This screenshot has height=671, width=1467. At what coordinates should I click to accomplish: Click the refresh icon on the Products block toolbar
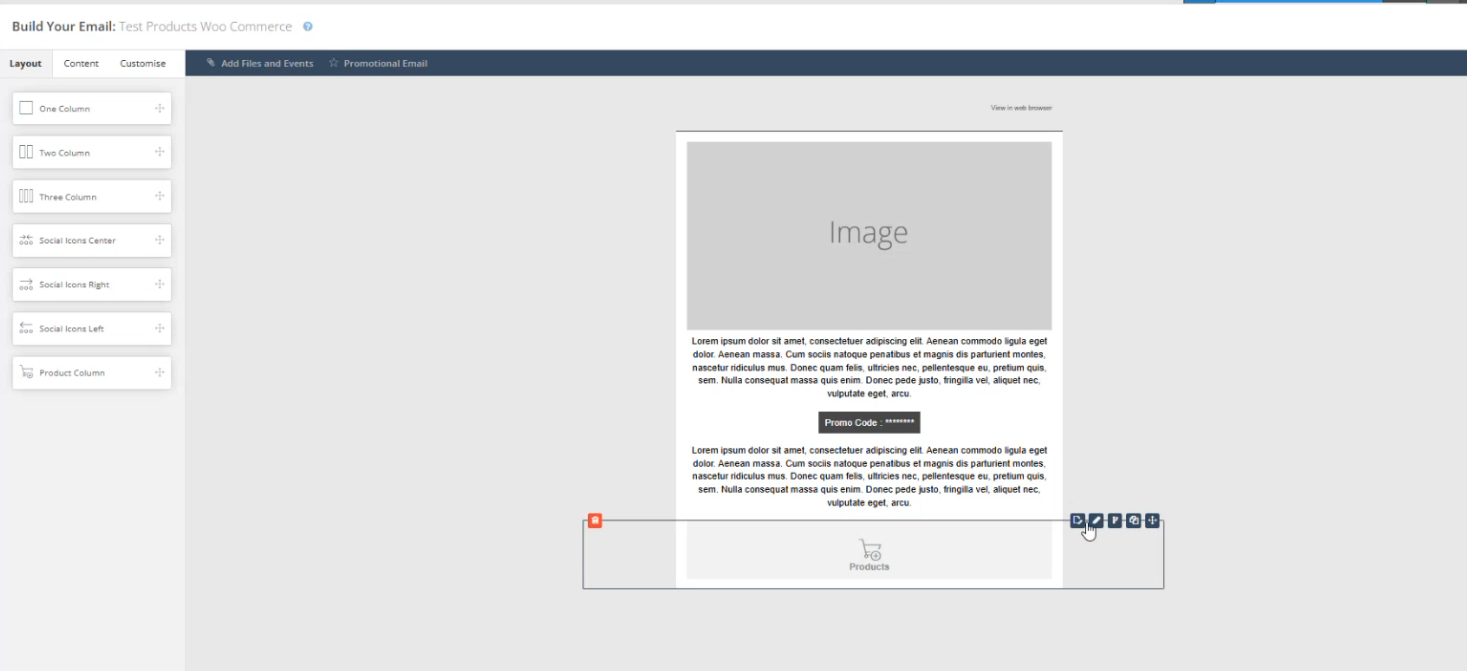1132,520
